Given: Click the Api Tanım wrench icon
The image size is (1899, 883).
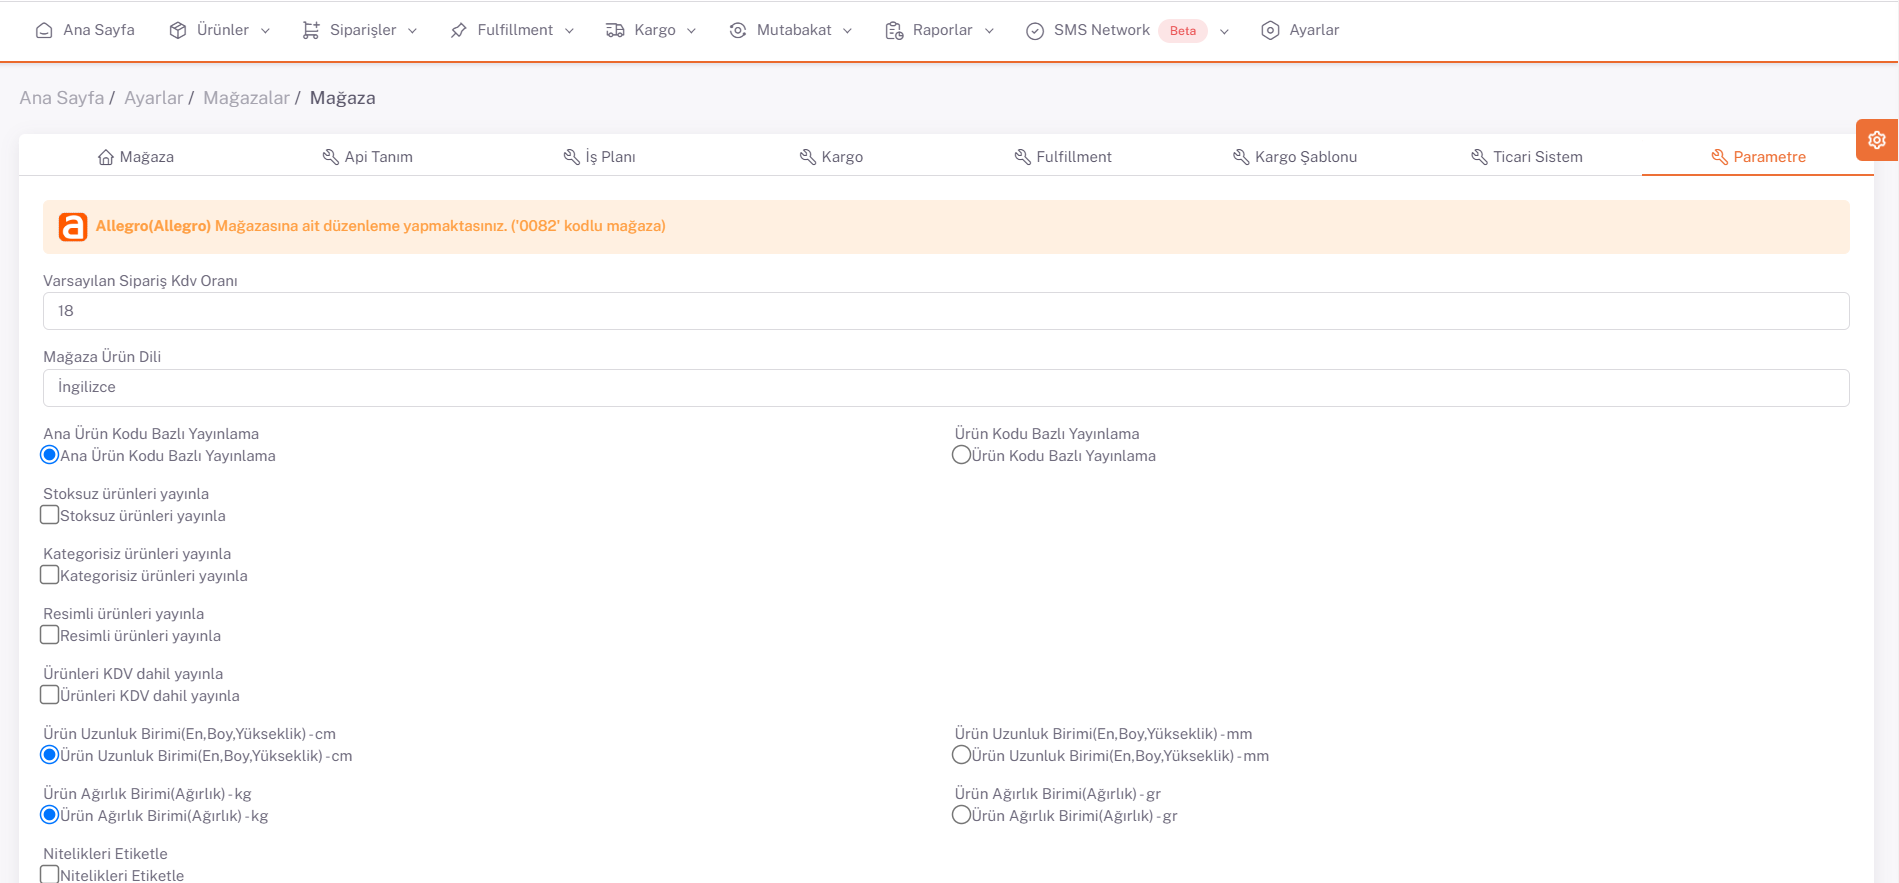Looking at the screenshot, I should click(x=330, y=157).
